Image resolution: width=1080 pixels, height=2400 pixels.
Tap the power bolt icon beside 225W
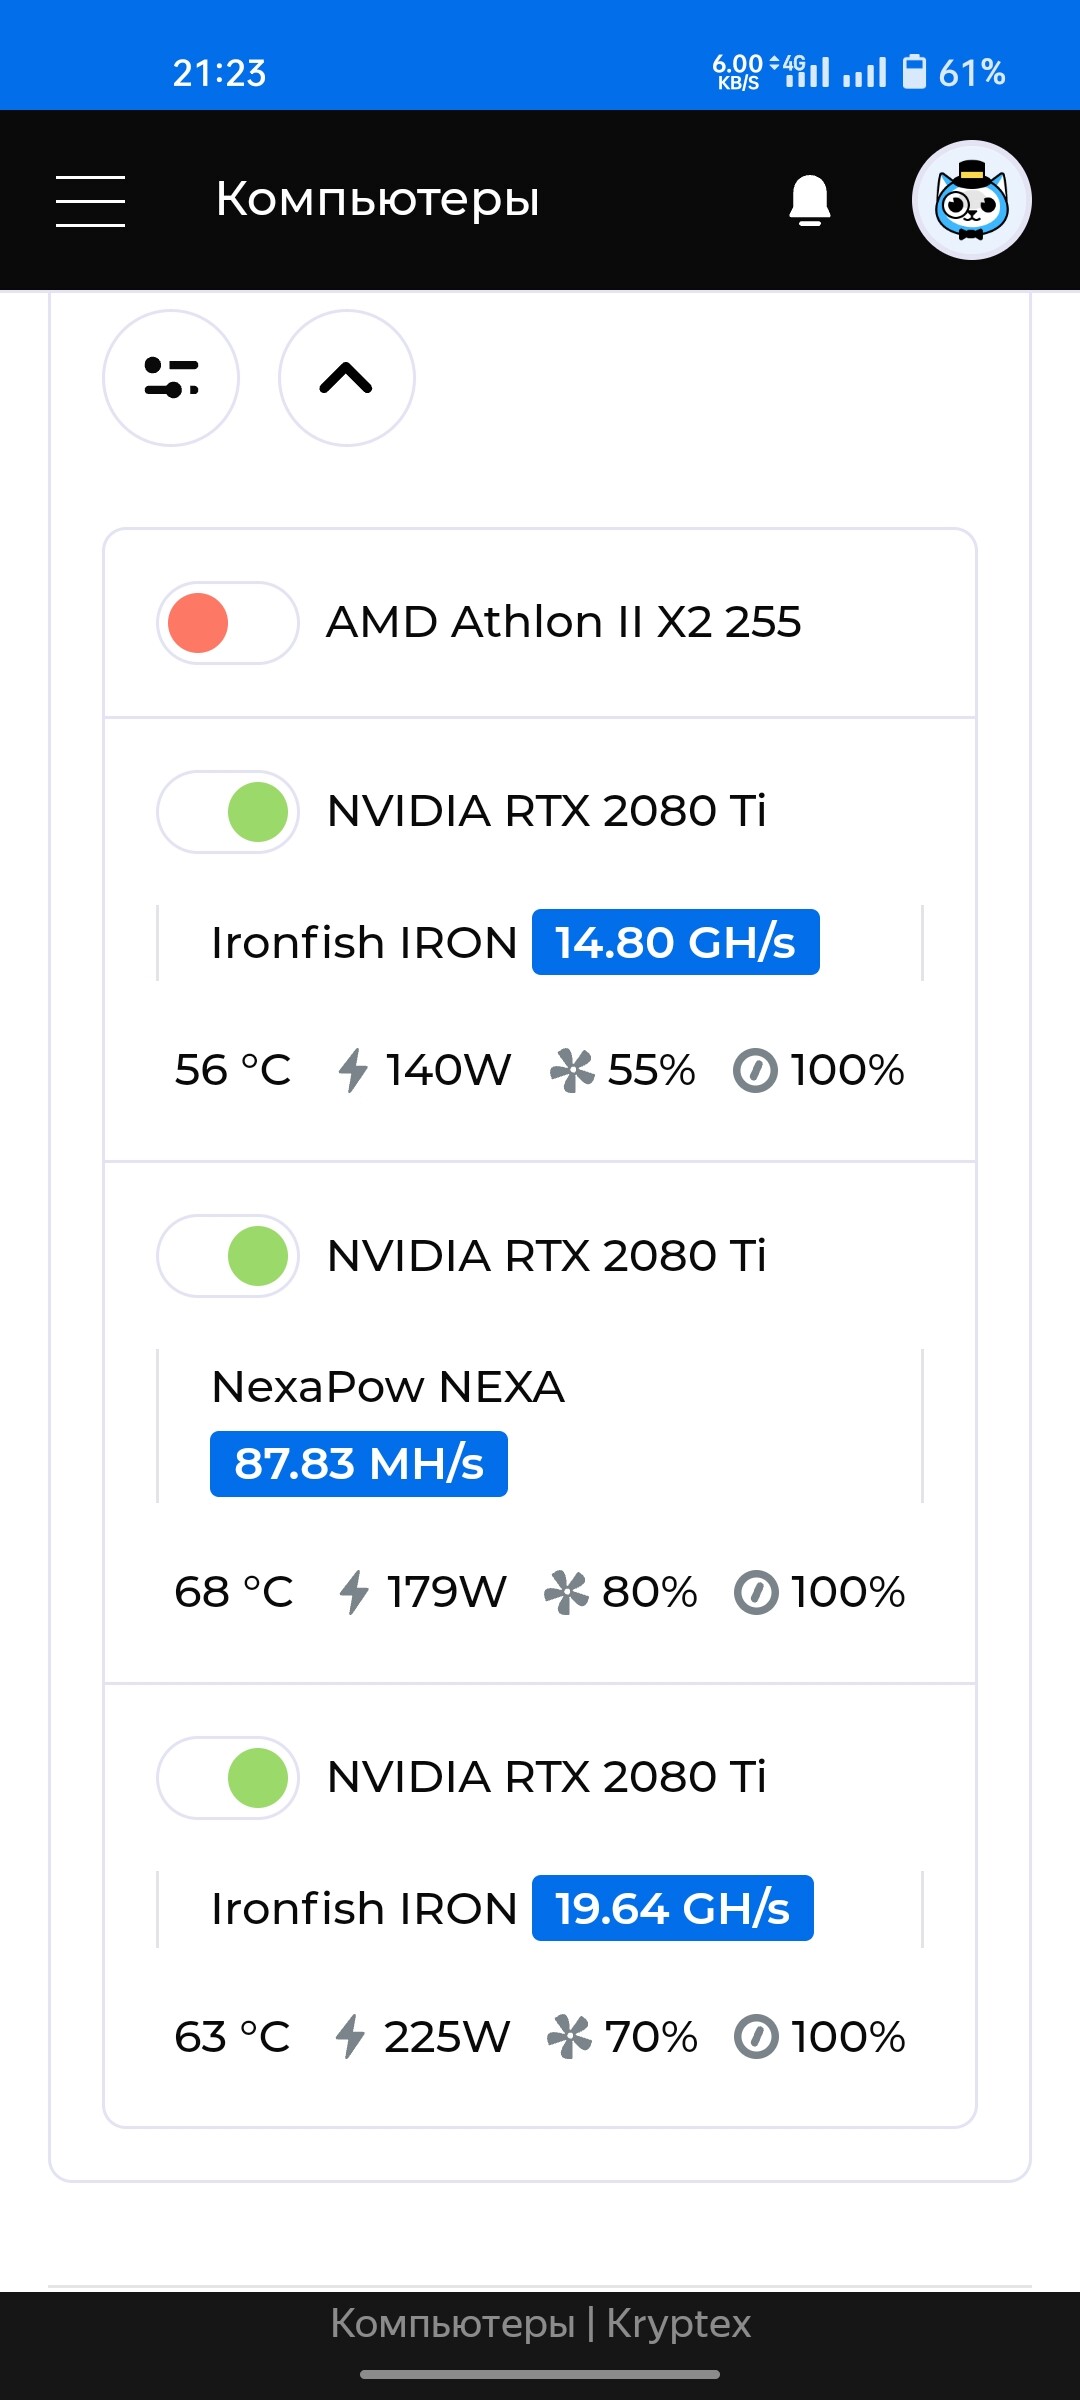(350, 2037)
